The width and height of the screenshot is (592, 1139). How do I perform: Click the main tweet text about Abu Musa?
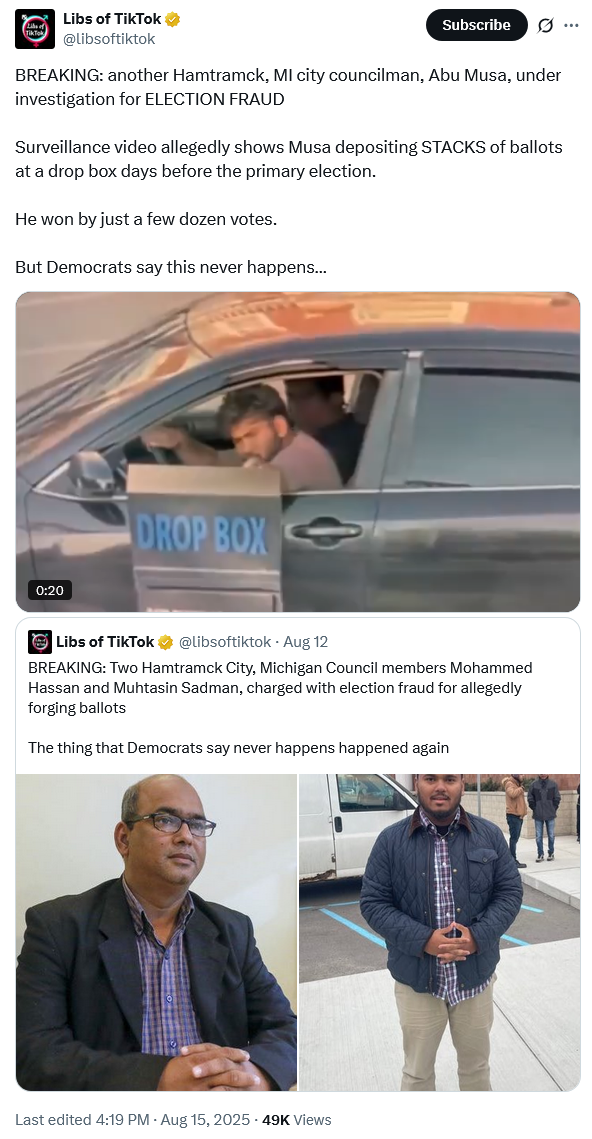[x=289, y=171]
